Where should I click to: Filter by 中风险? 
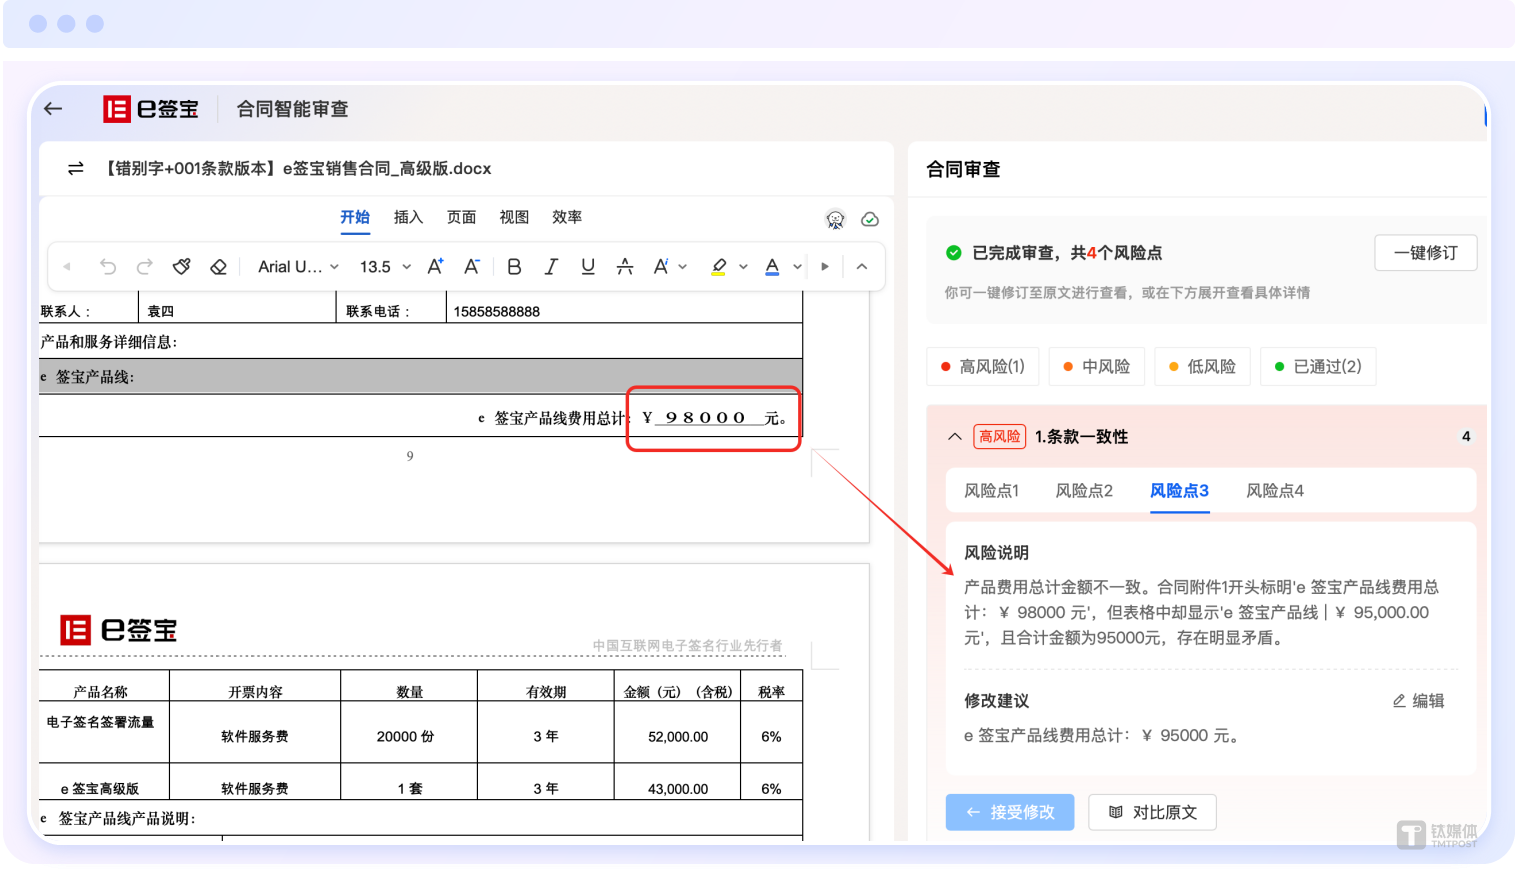(1096, 366)
